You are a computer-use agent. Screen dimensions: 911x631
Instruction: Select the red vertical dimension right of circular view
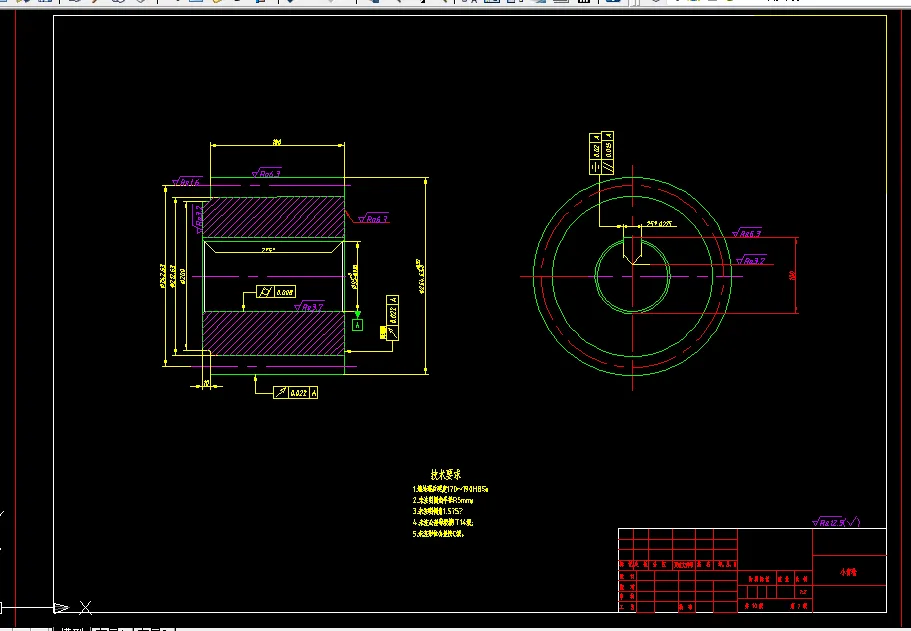pos(792,275)
